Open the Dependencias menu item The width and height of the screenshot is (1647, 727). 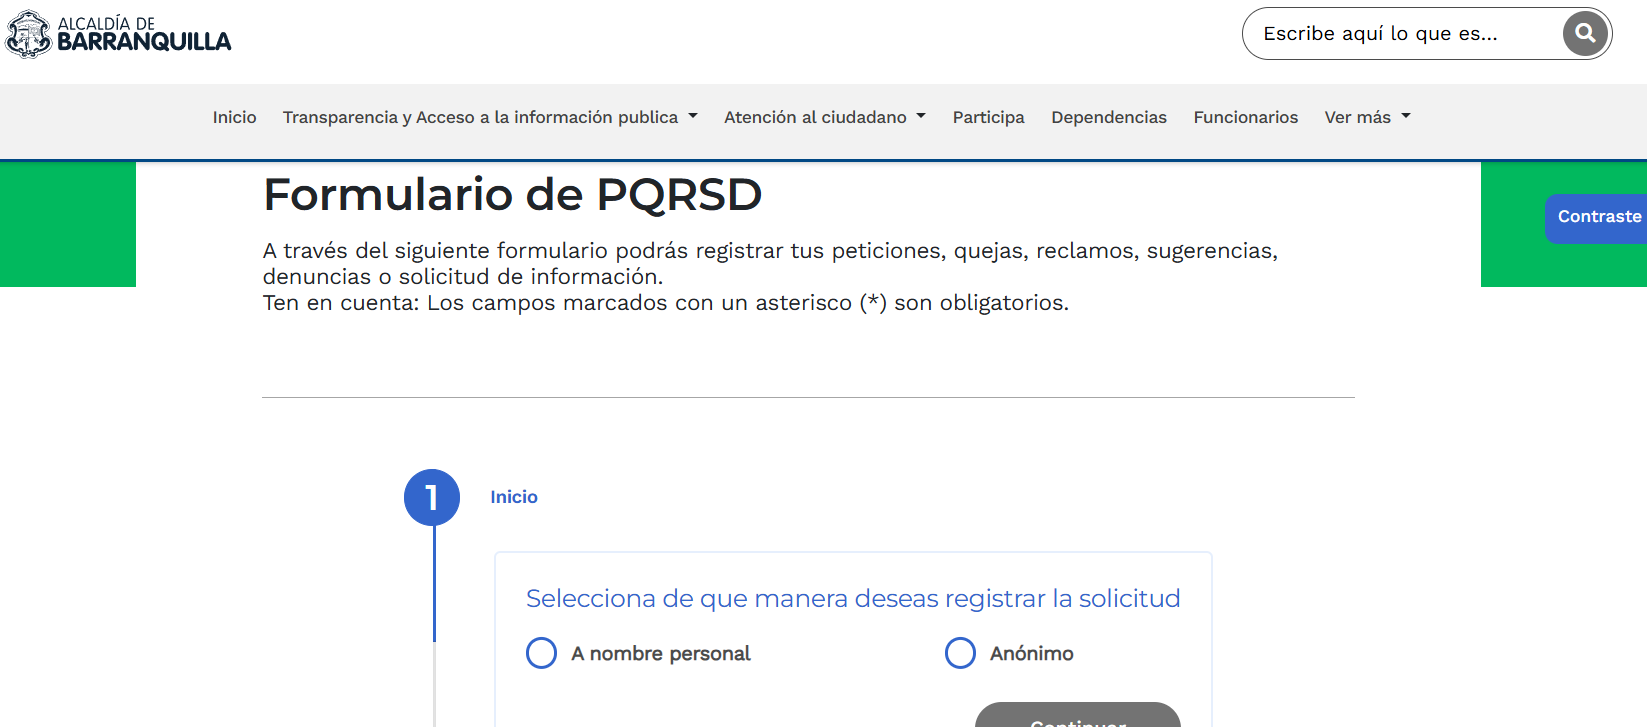[1108, 117]
